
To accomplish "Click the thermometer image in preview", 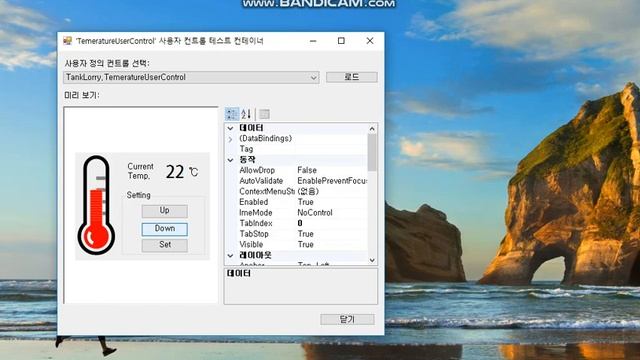I will point(96,205).
